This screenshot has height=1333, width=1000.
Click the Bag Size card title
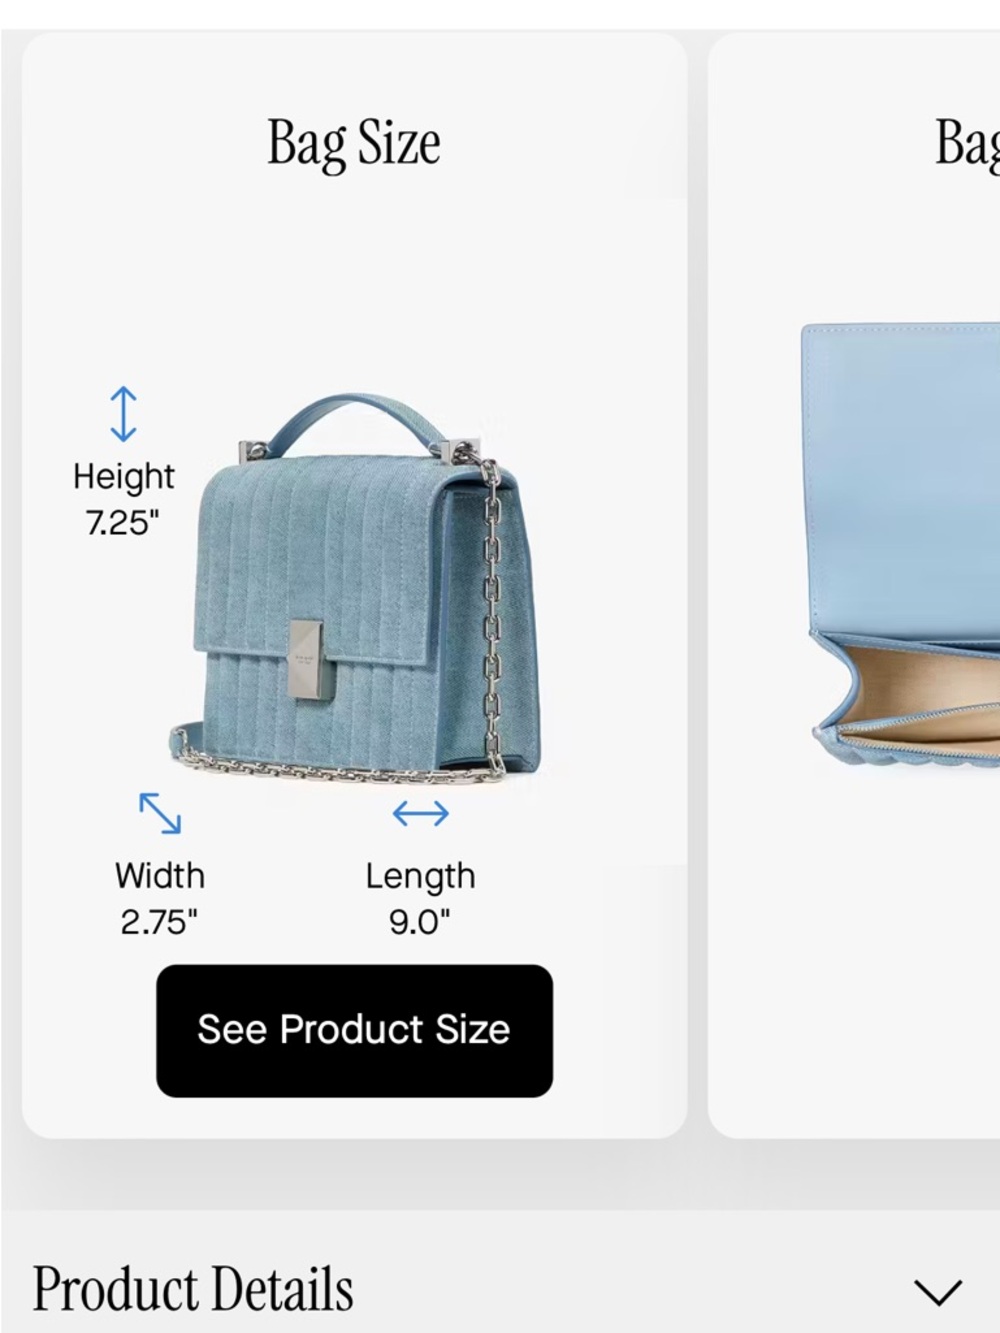(x=354, y=143)
